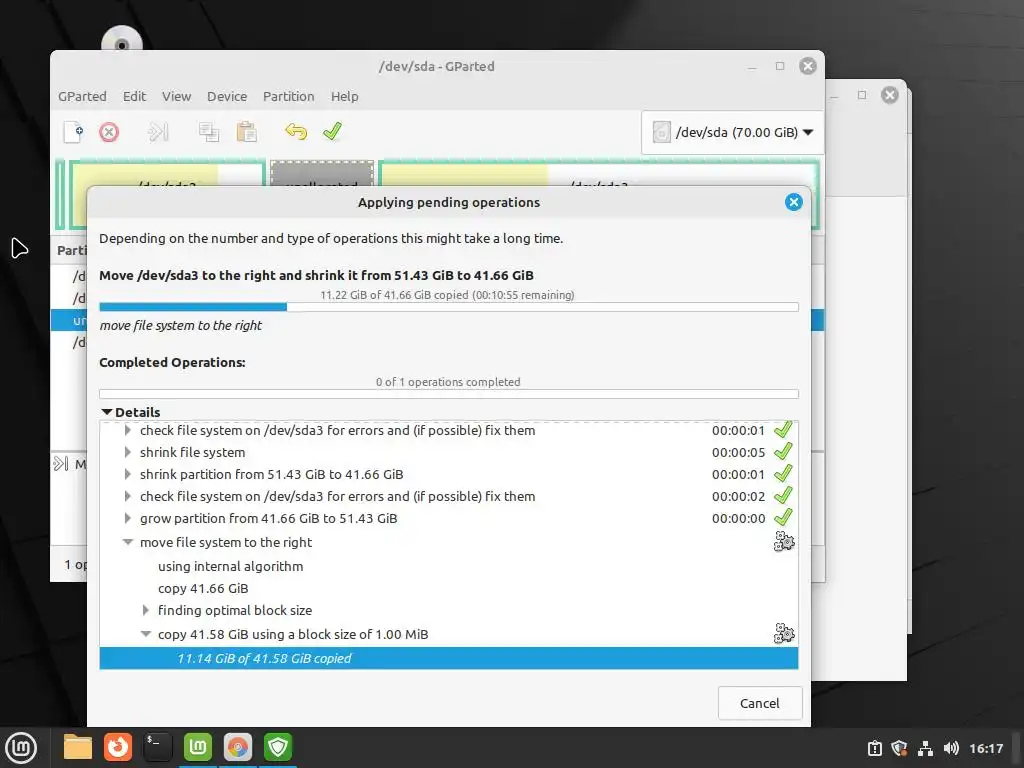Click the /dev/sda3 partition graphic block

598,174
